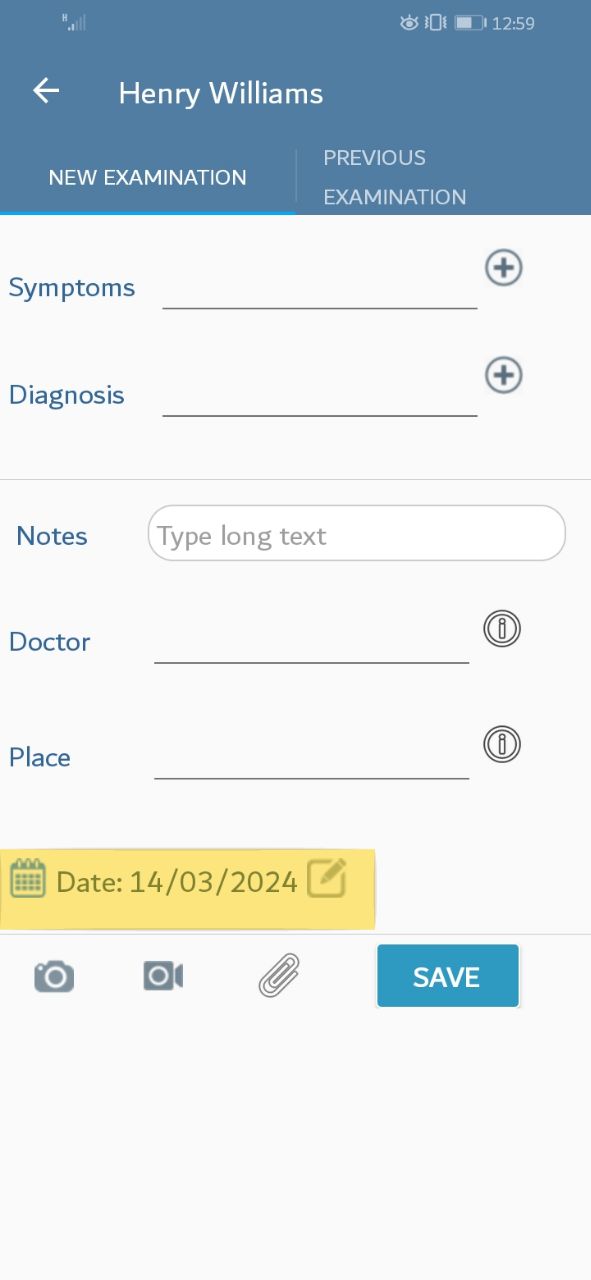Image resolution: width=591 pixels, height=1280 pixels.
Task: Click the calendar icon beside Date
Action: click(28, 879)
